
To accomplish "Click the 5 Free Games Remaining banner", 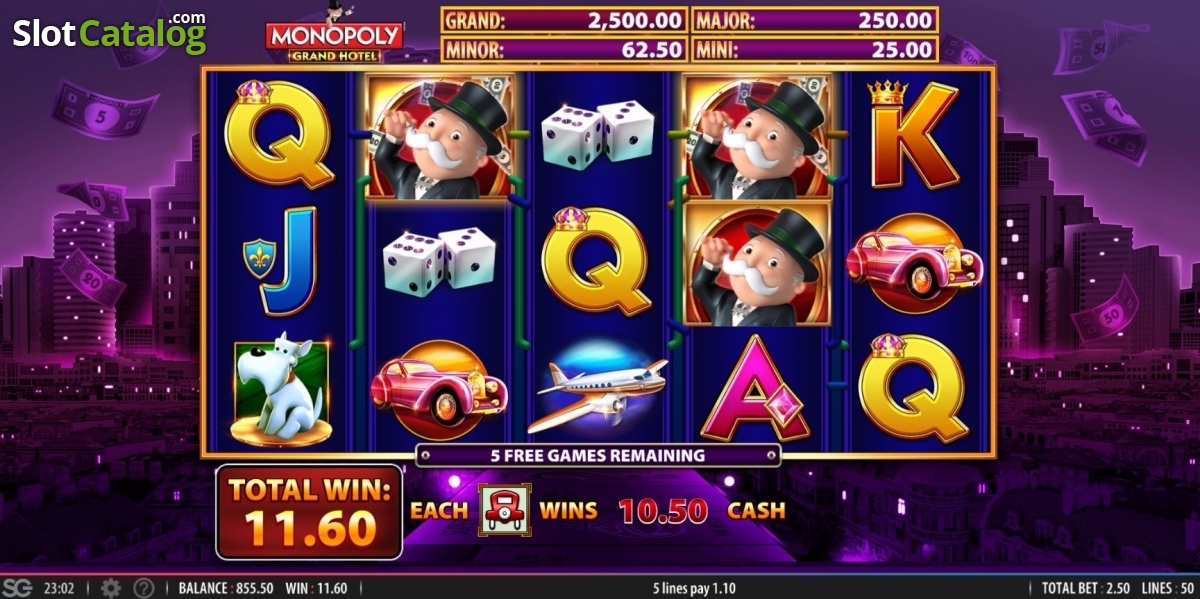I will coord(598,455).
